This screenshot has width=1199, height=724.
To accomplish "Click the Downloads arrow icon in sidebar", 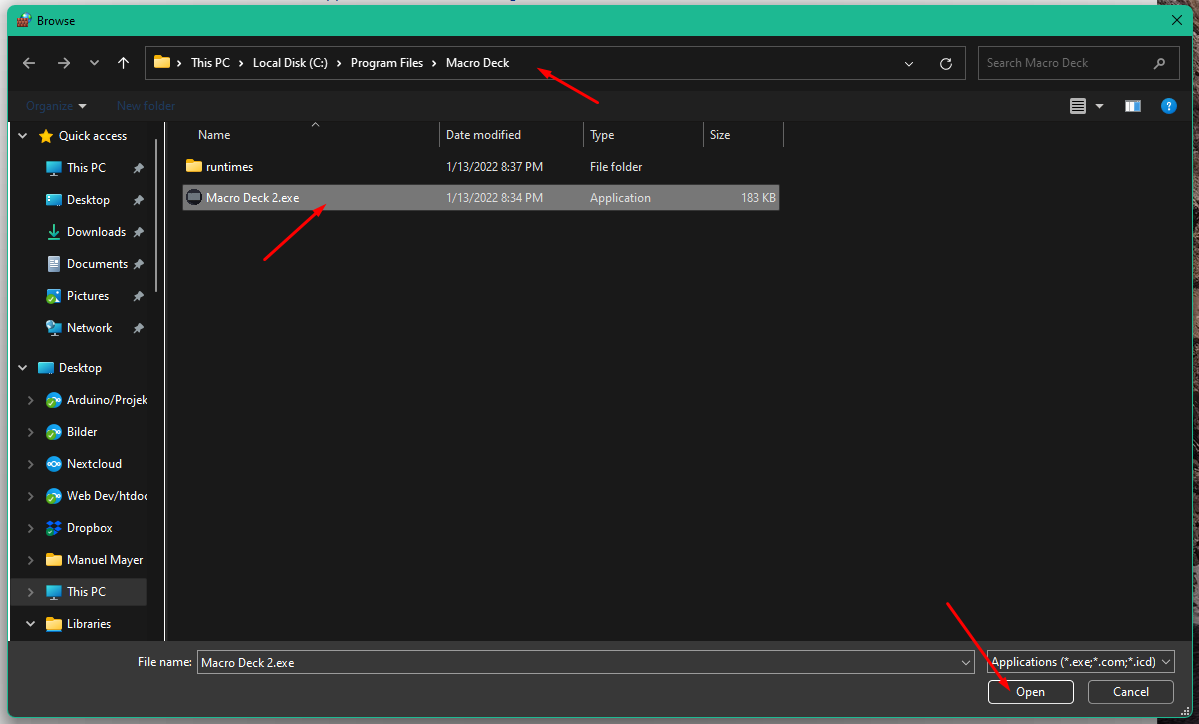I will tap(54, 232).
